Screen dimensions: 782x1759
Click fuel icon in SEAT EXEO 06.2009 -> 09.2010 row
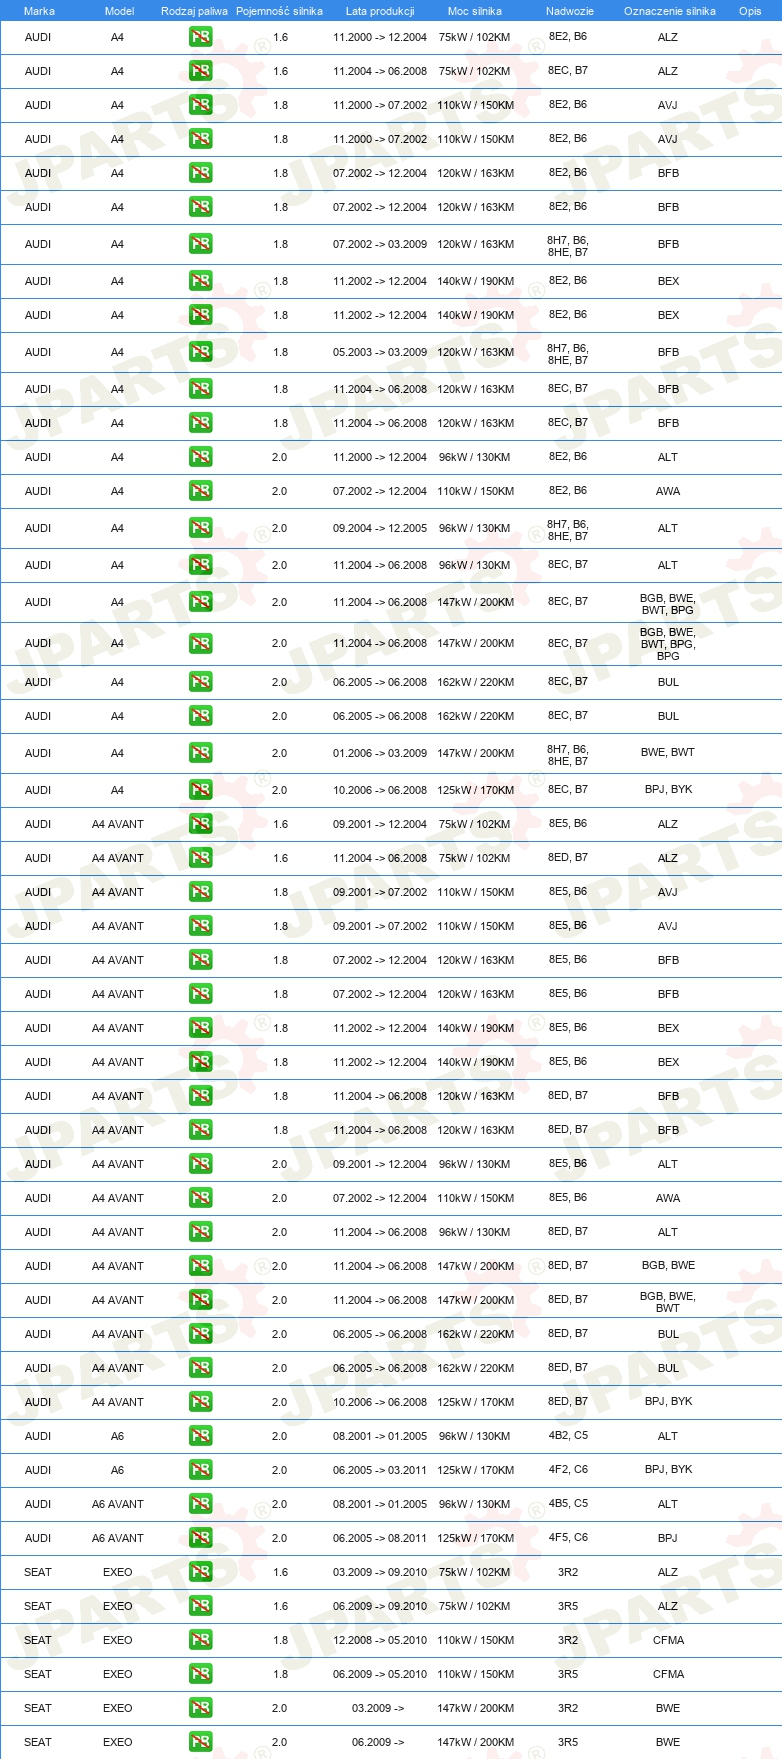point(200,1606)
